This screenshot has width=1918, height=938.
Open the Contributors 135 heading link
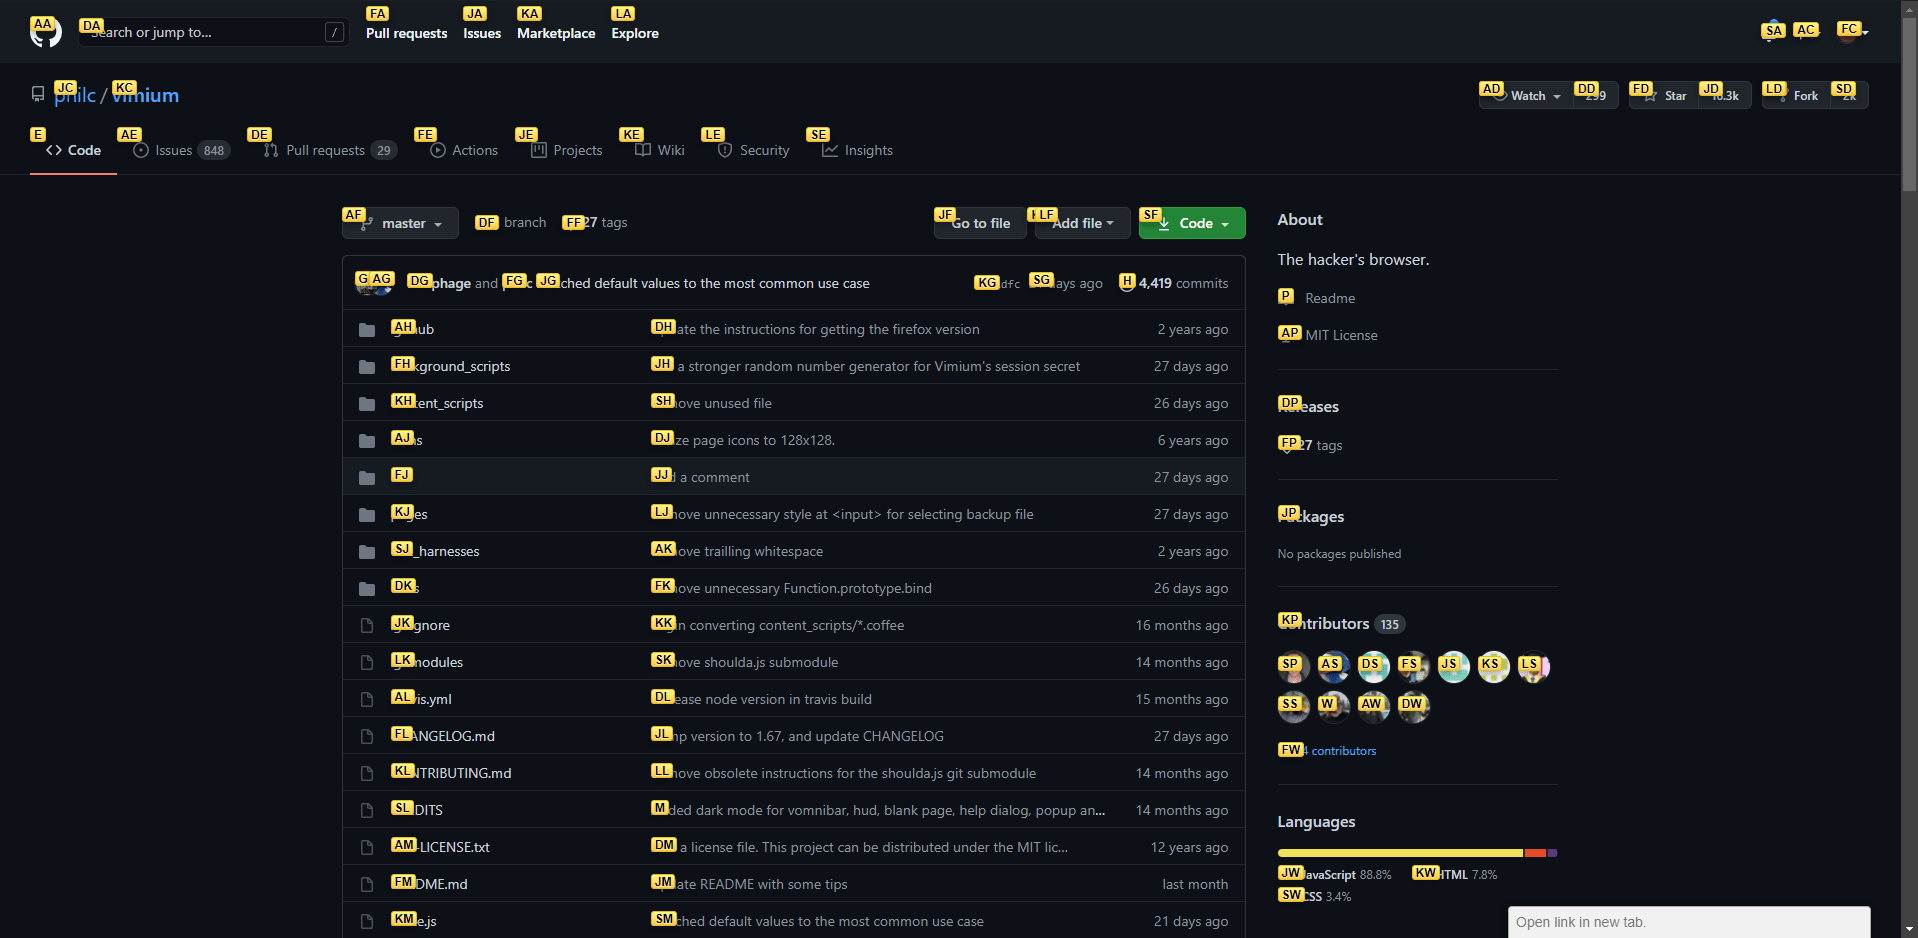(x=1342, y=623)
